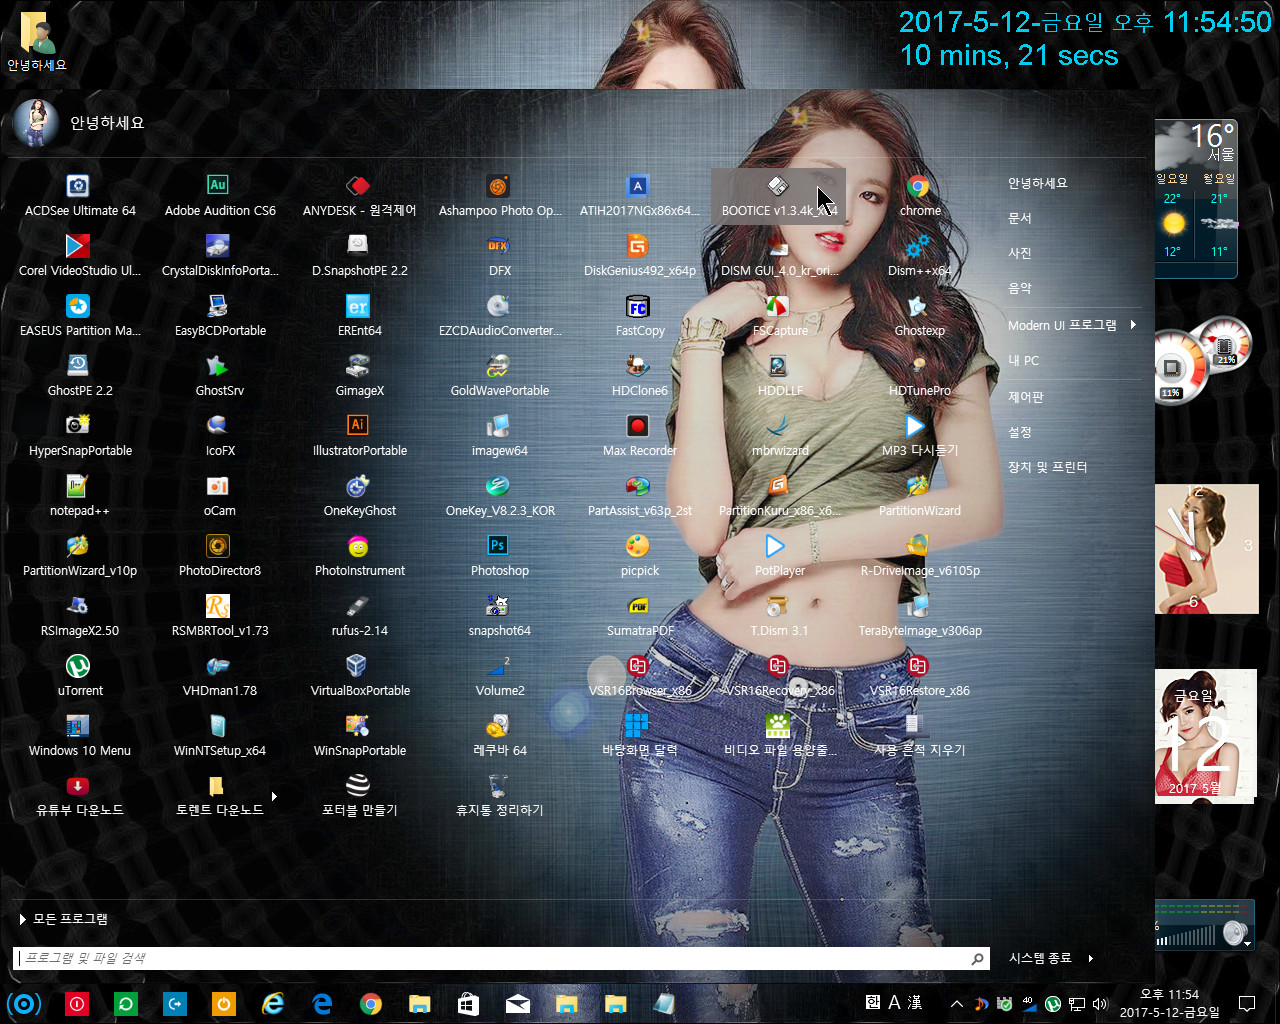Viewport: 1280px width, 1024px height.
Task: Open Corel VideoStudio Ultimate
Action: tap(80, 256)
